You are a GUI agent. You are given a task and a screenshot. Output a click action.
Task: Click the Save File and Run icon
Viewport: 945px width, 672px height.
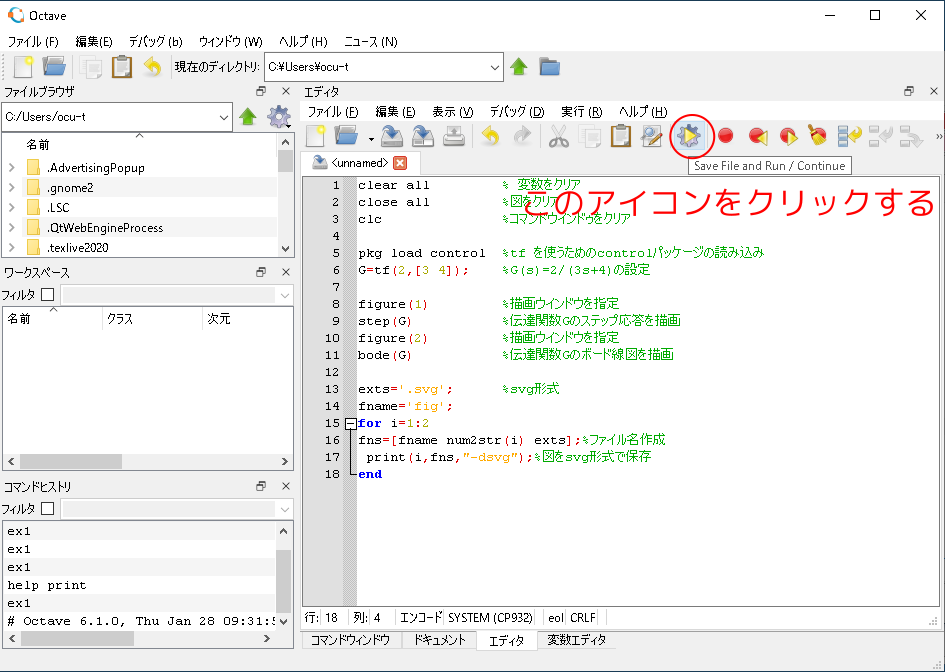(x=689, y=136)
